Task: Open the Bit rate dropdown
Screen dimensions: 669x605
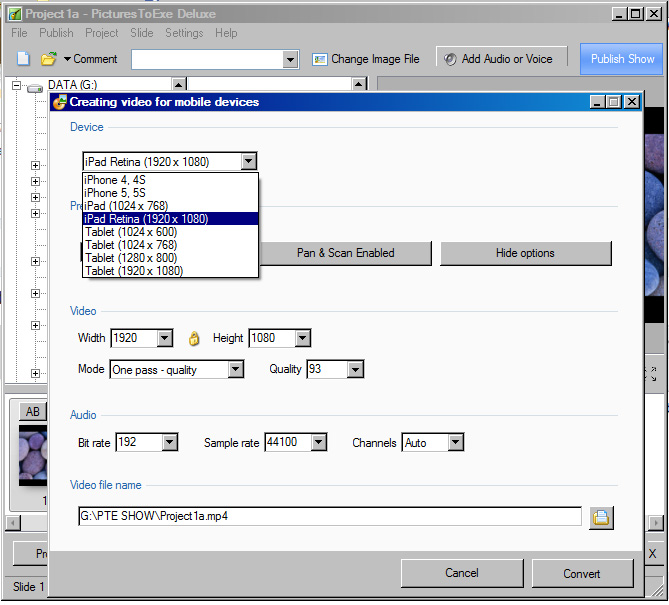Action: coord(168,443)
